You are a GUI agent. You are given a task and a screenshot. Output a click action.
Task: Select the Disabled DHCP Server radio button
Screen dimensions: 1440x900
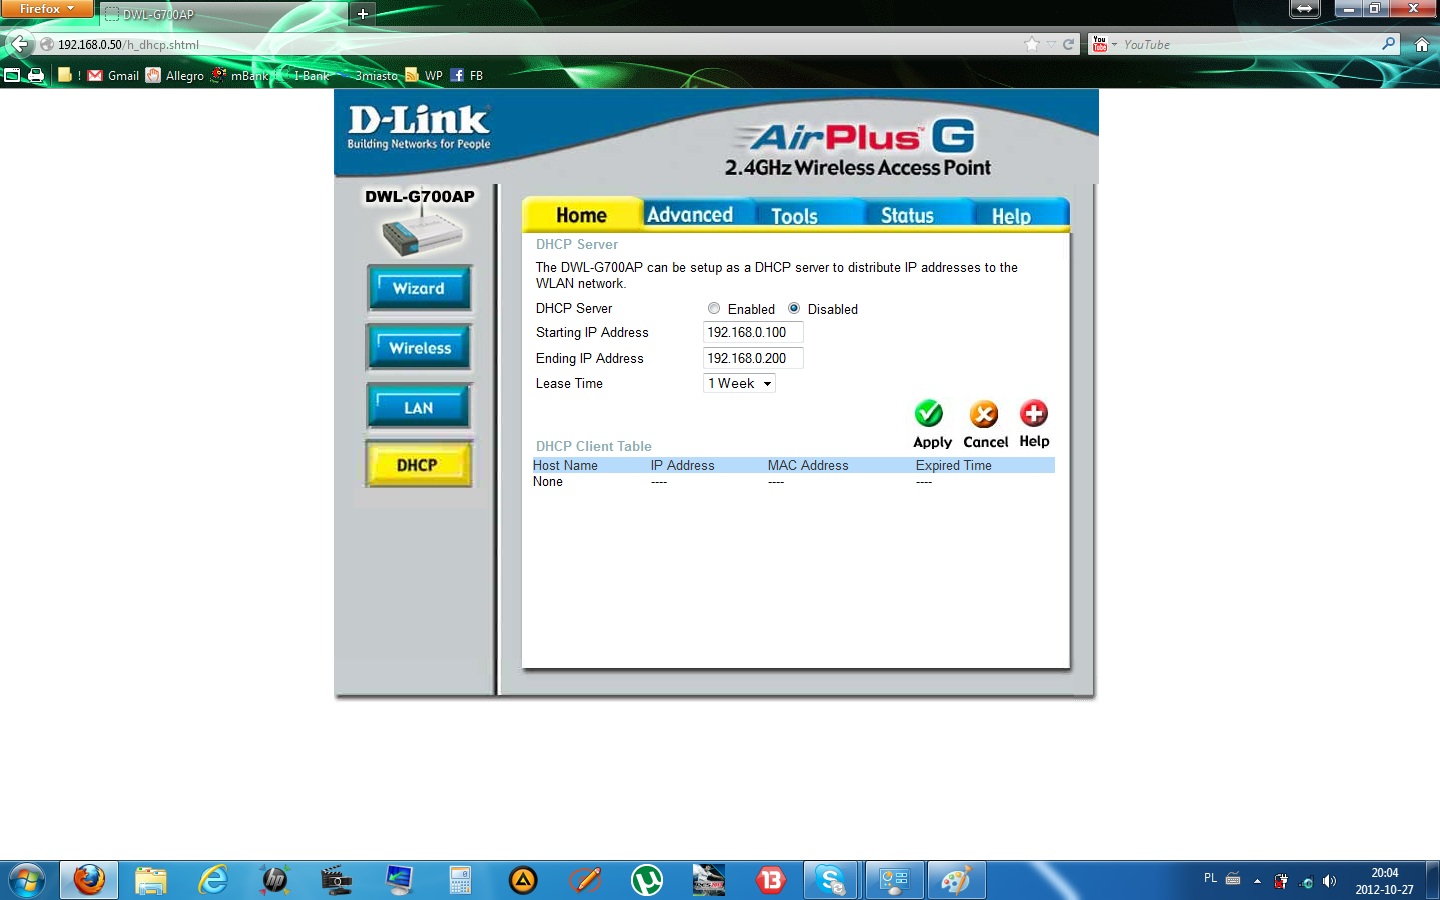tap(794, 308)
